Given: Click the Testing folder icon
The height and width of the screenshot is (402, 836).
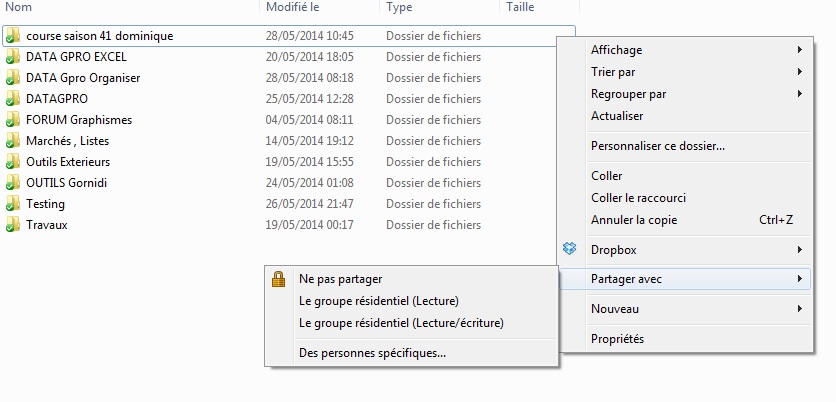Looking at the screenshot, I should (x=12, y=204).
